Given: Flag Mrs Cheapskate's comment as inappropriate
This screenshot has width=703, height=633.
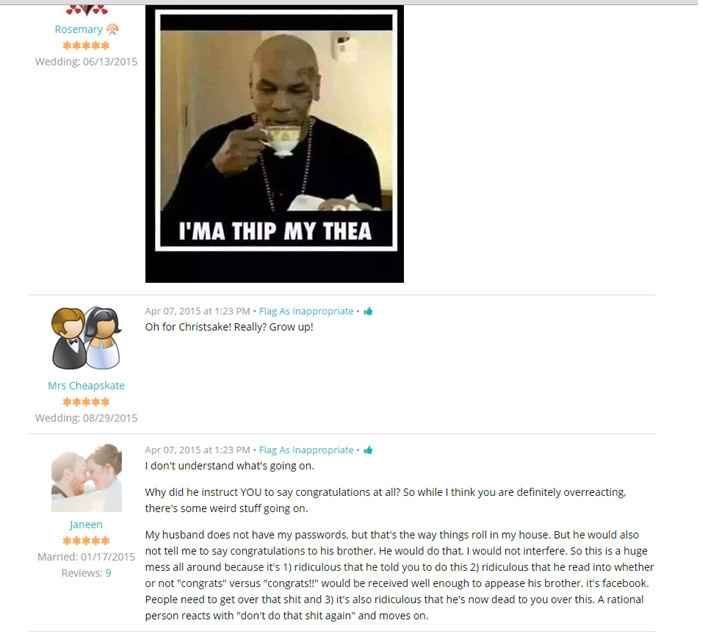Looking at the screenshot, I should (x=306, y=311).
